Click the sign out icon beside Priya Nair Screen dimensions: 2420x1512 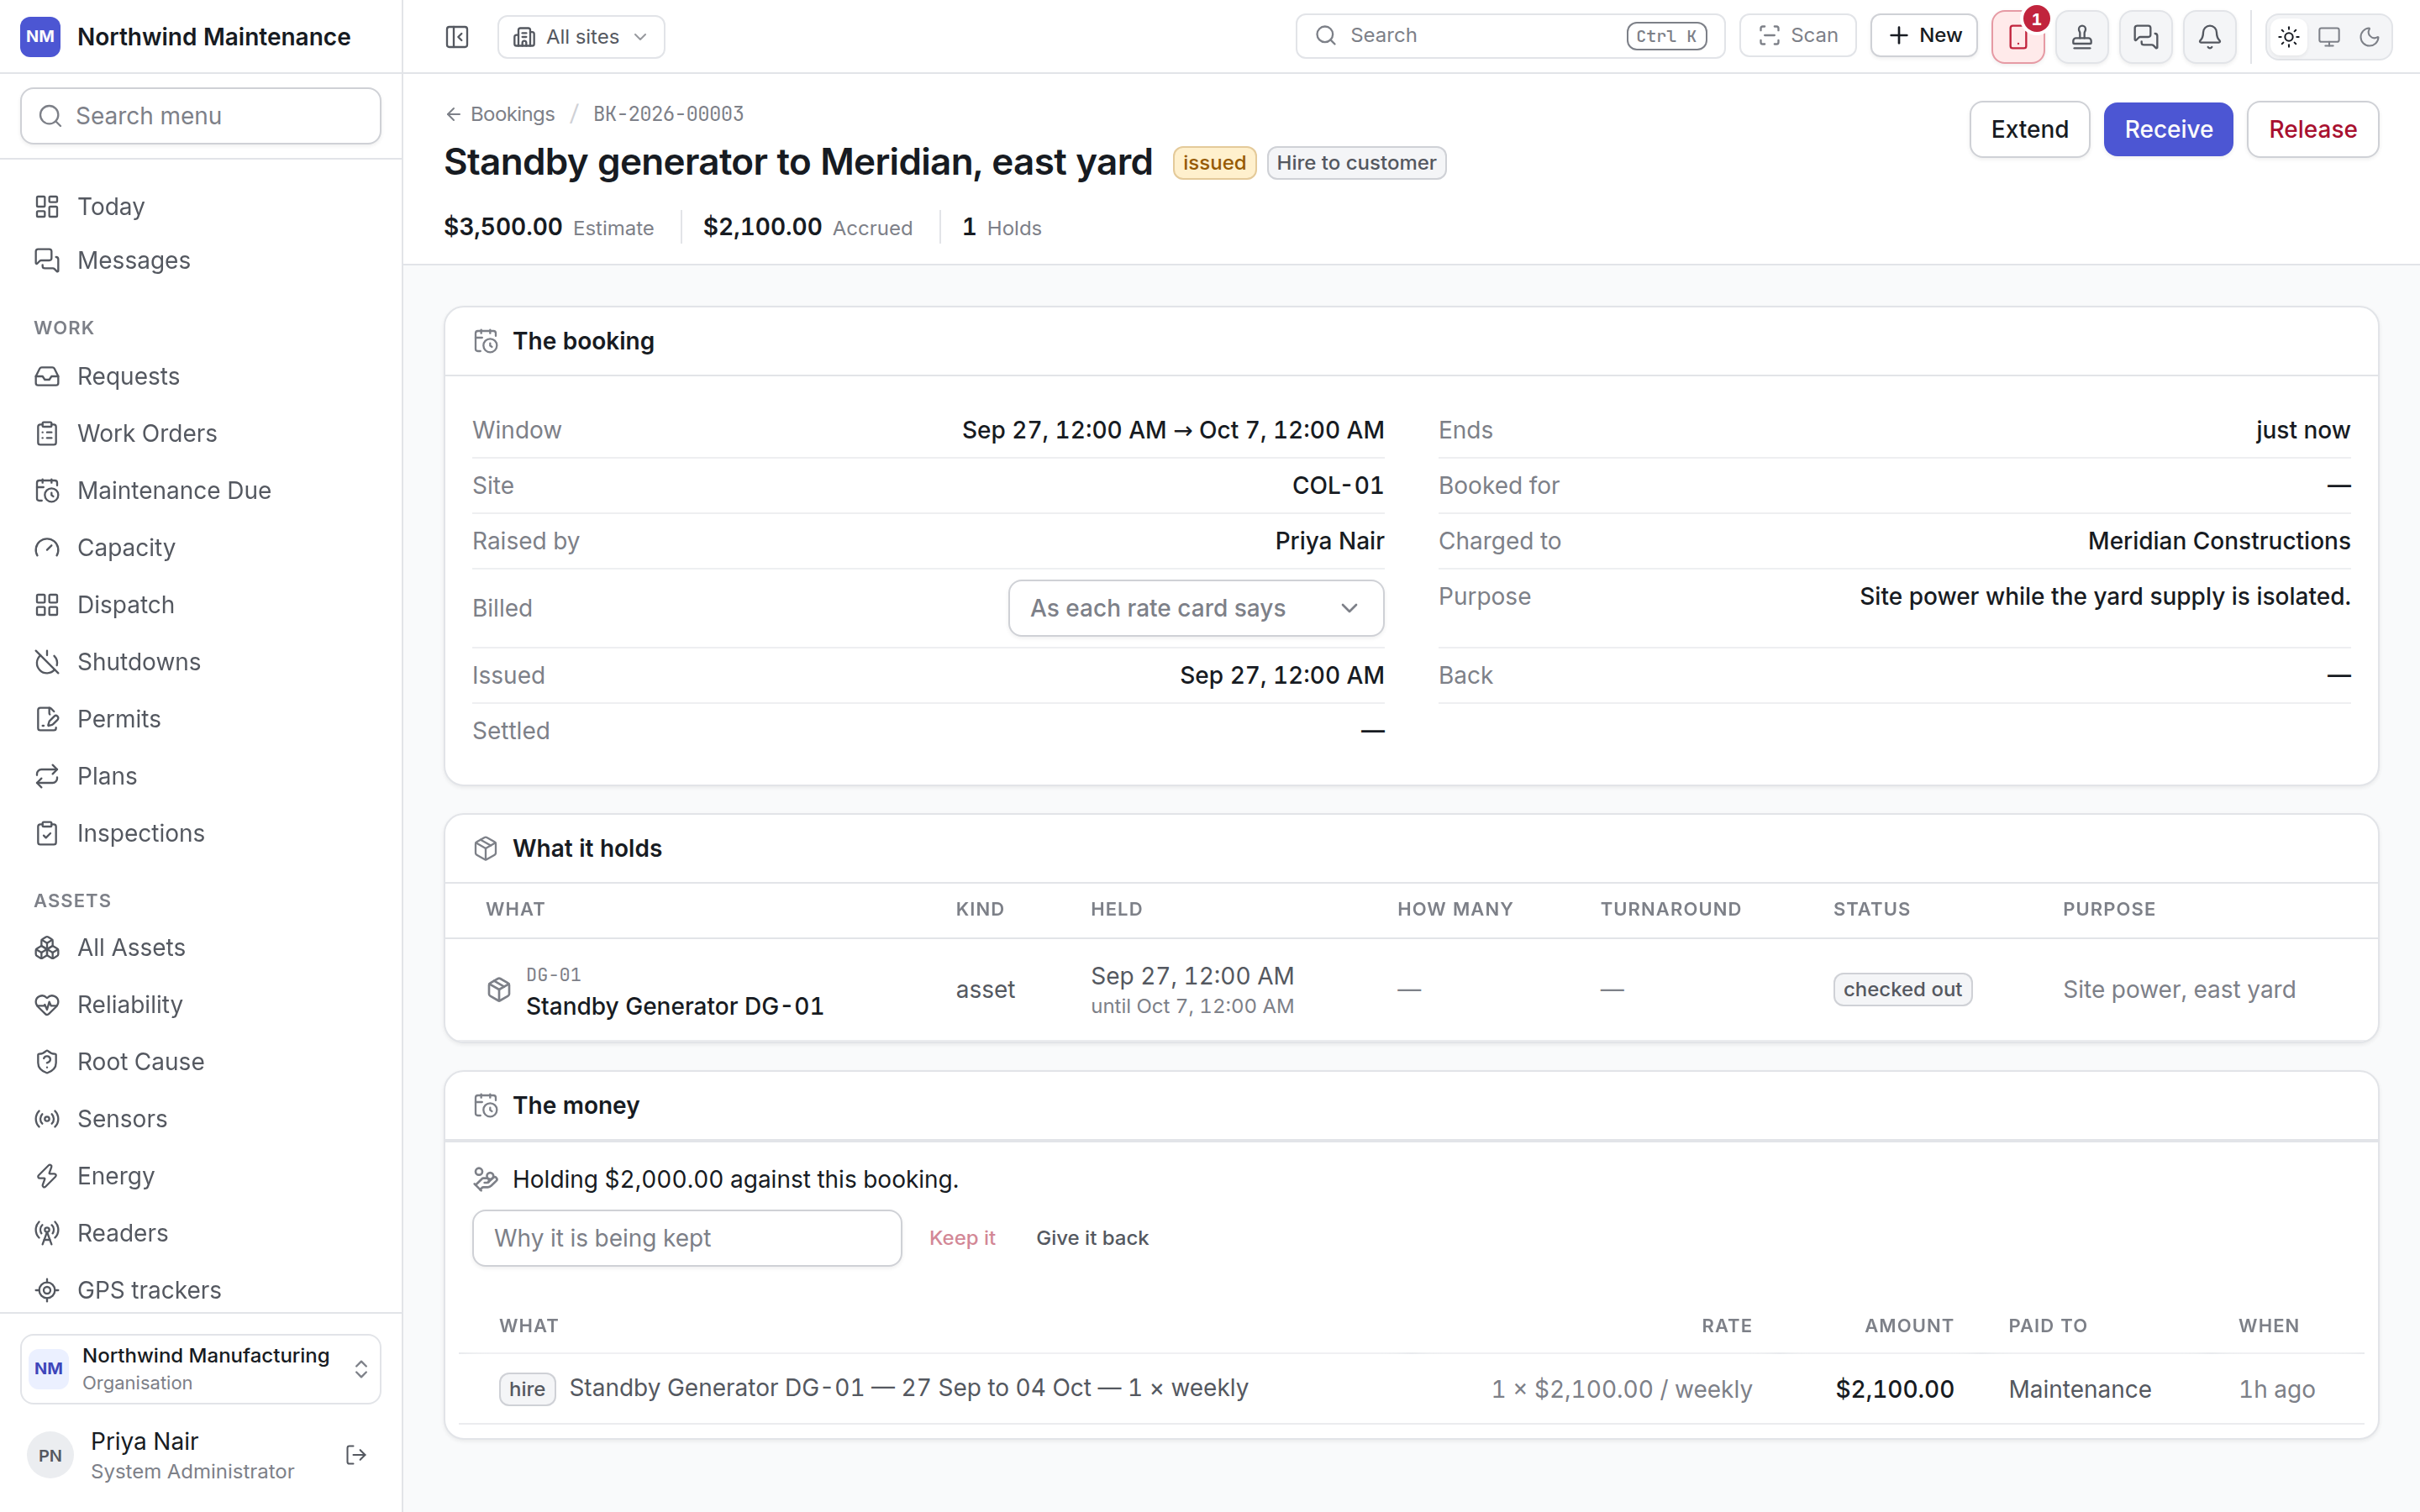[x=356, y=1455]
